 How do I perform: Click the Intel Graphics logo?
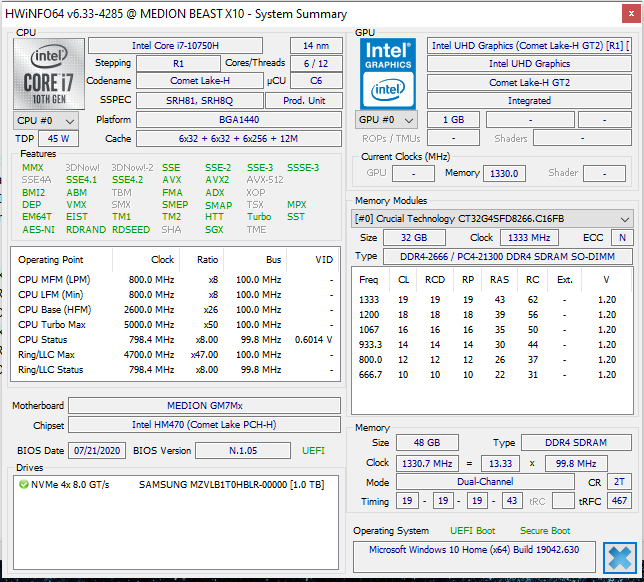[388, 74]
